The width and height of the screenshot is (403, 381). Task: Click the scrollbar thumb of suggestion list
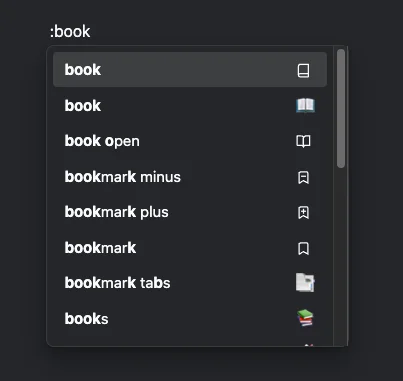341,108
